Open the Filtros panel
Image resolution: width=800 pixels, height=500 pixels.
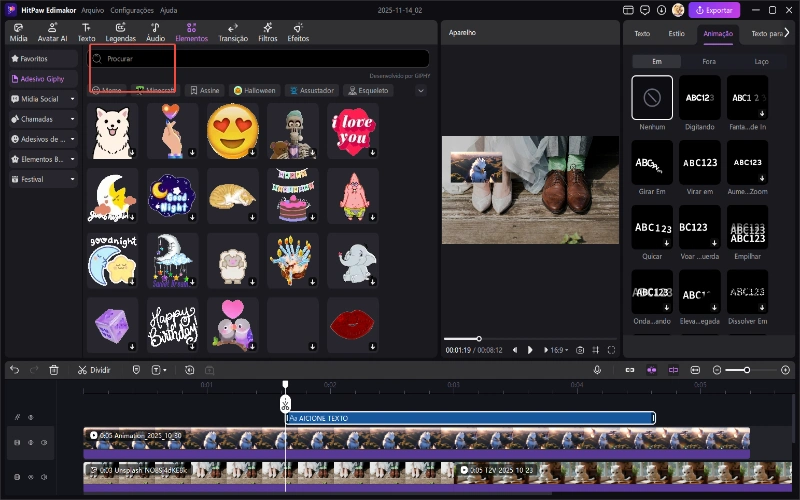point(267,31)
